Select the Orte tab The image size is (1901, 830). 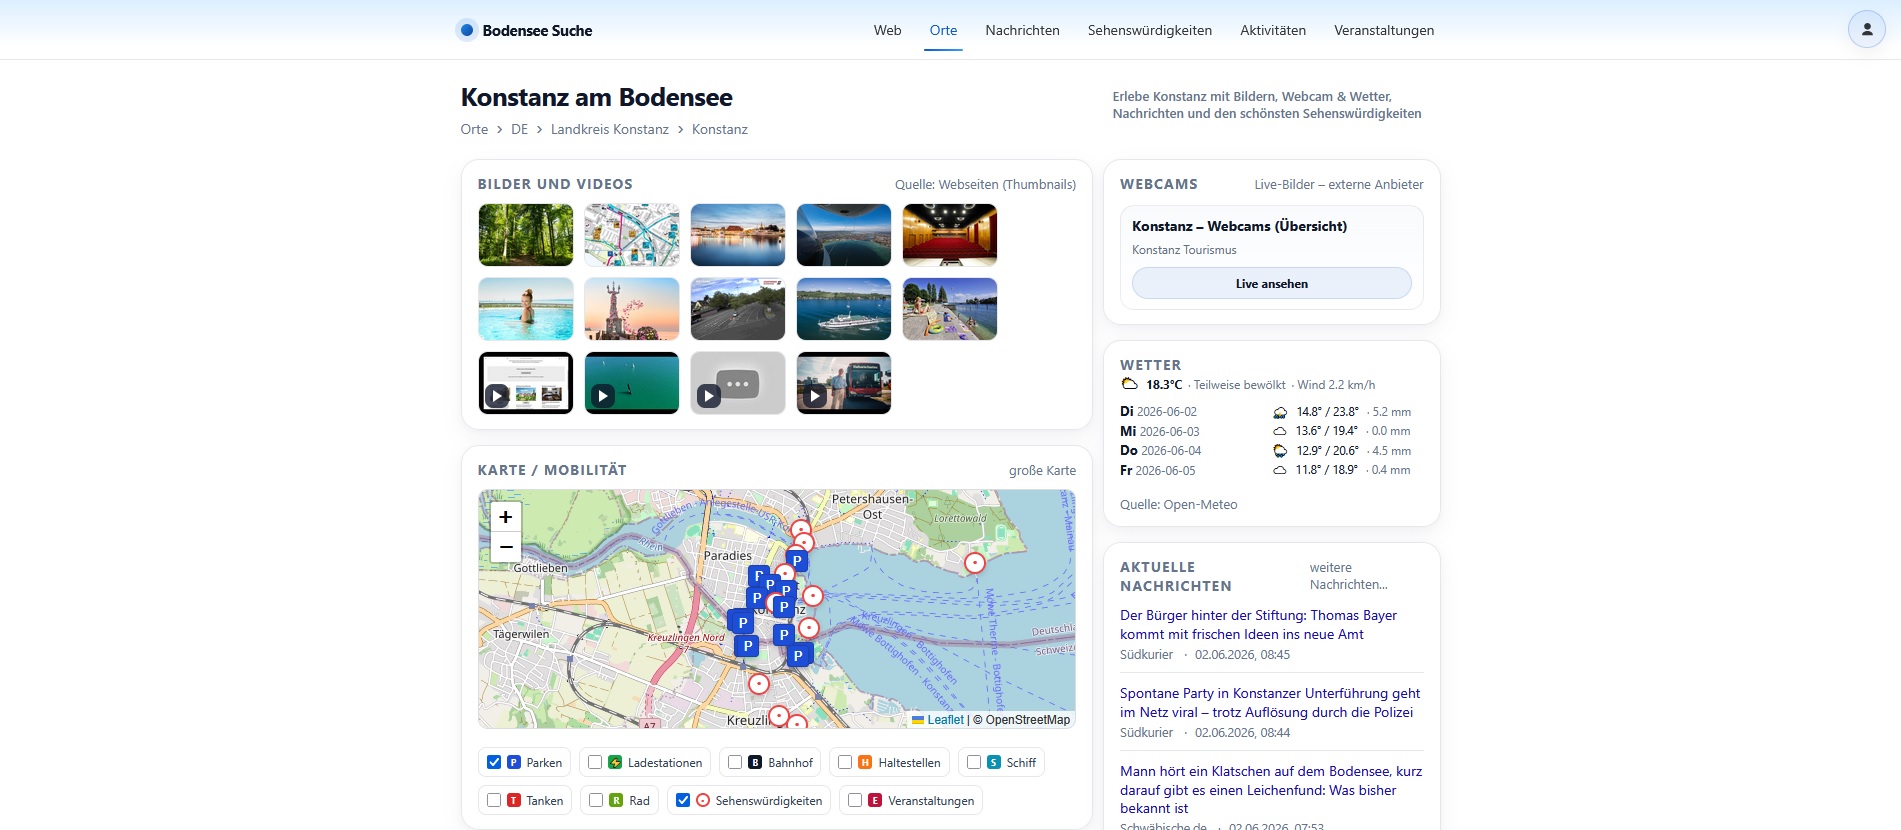point(943,30)
